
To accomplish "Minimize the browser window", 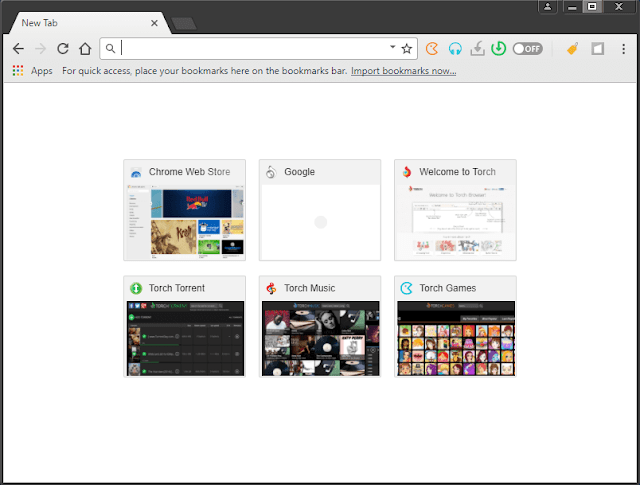I will 572,7.
